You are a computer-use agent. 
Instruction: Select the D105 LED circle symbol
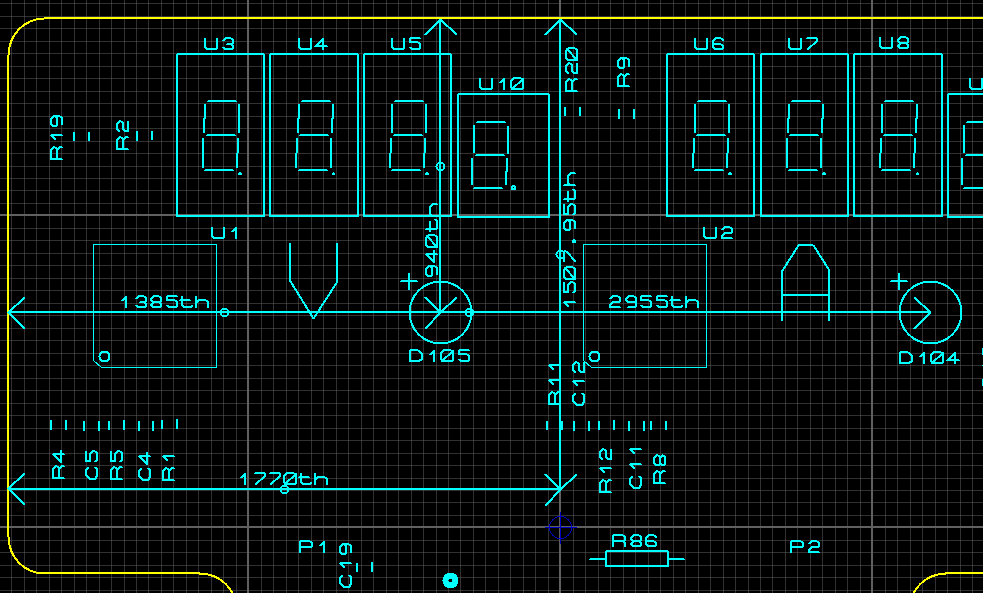pyautogui.click(x=440, y=312)
